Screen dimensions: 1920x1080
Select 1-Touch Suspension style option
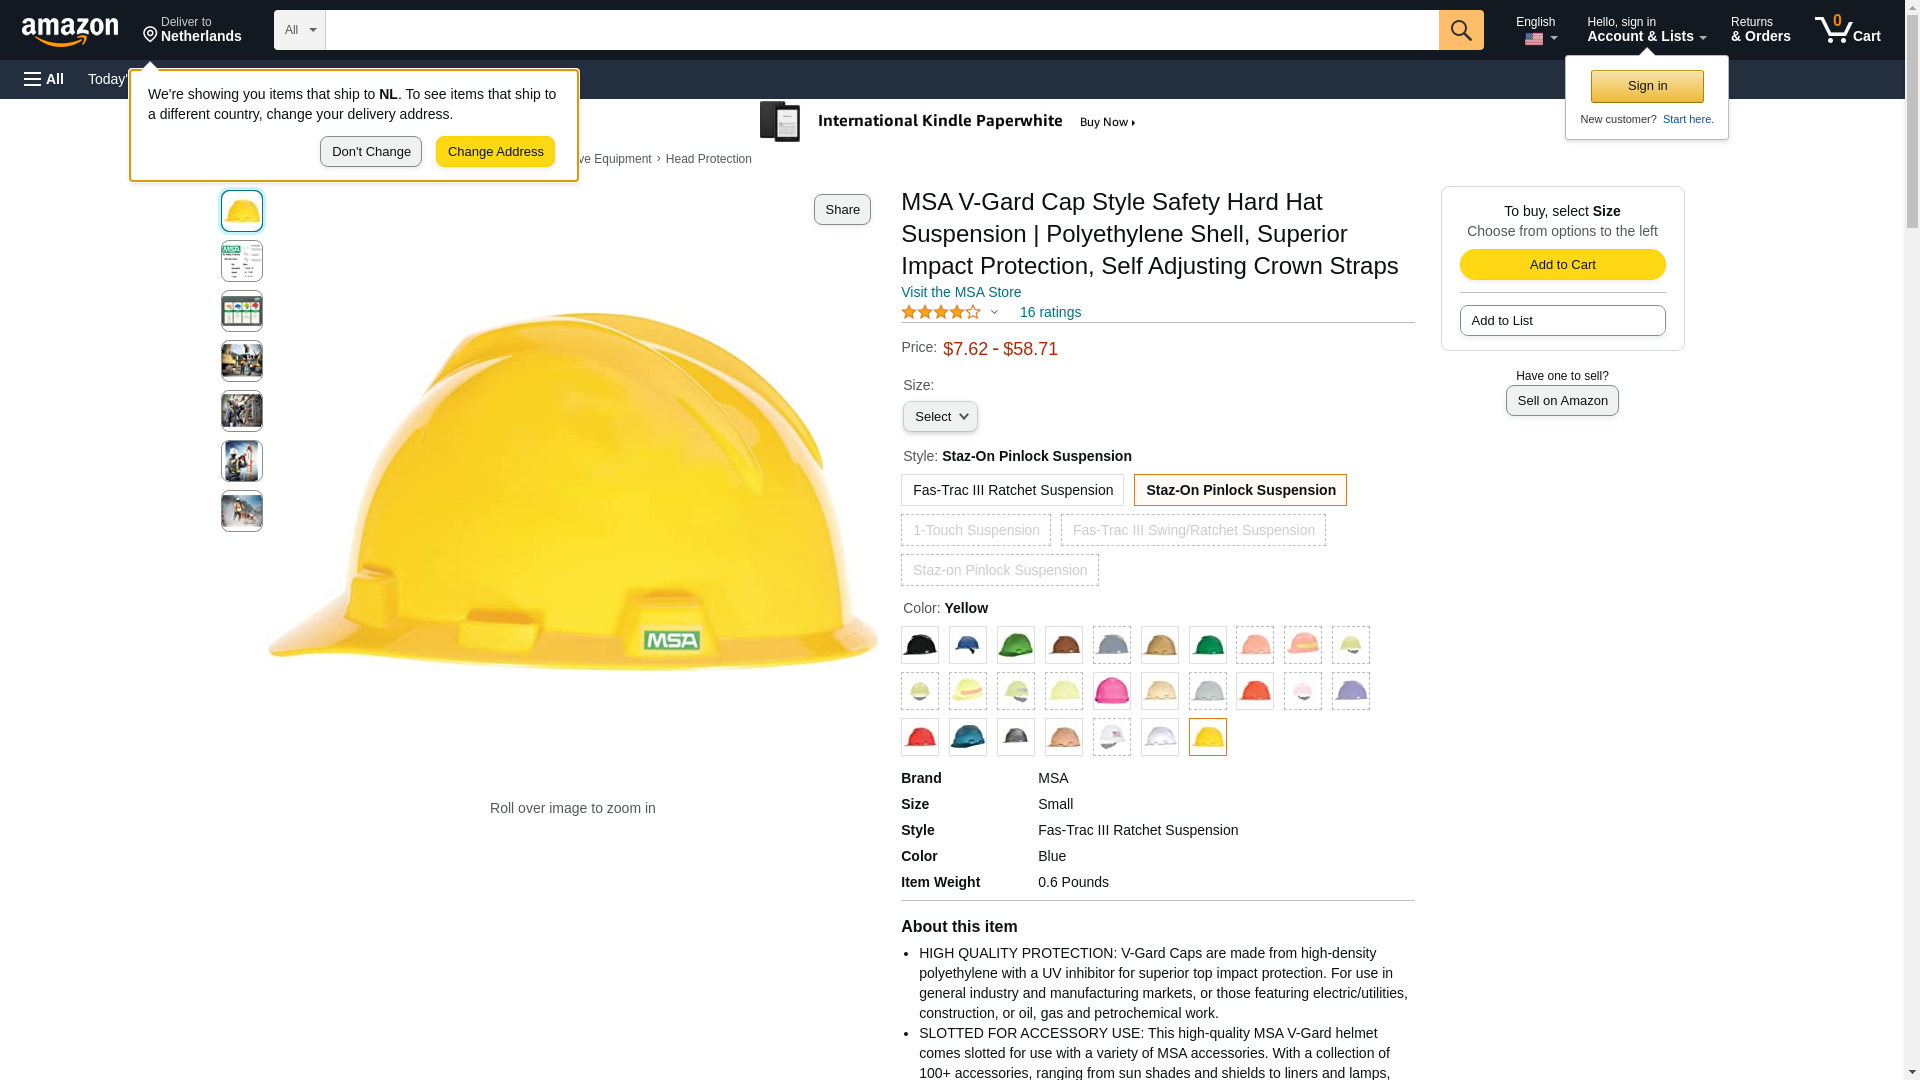pos(975,530)
